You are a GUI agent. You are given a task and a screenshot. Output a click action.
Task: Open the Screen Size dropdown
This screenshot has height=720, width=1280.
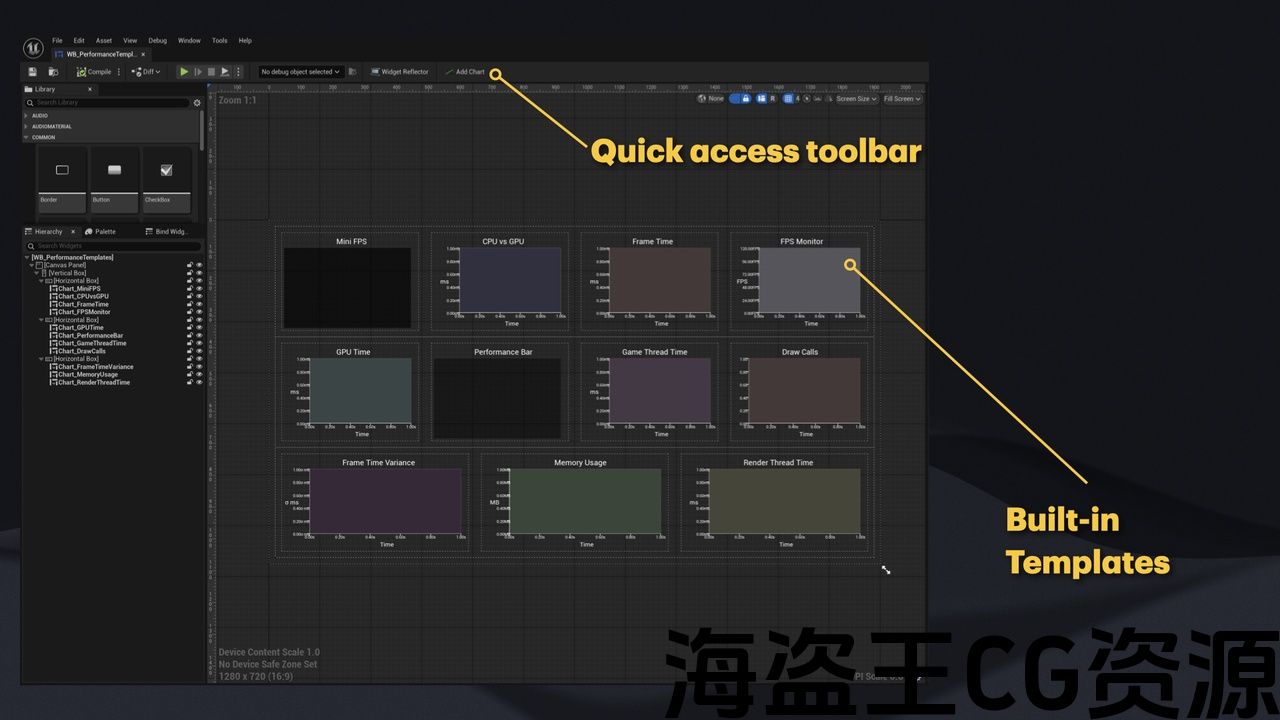[x=856, y=99]
